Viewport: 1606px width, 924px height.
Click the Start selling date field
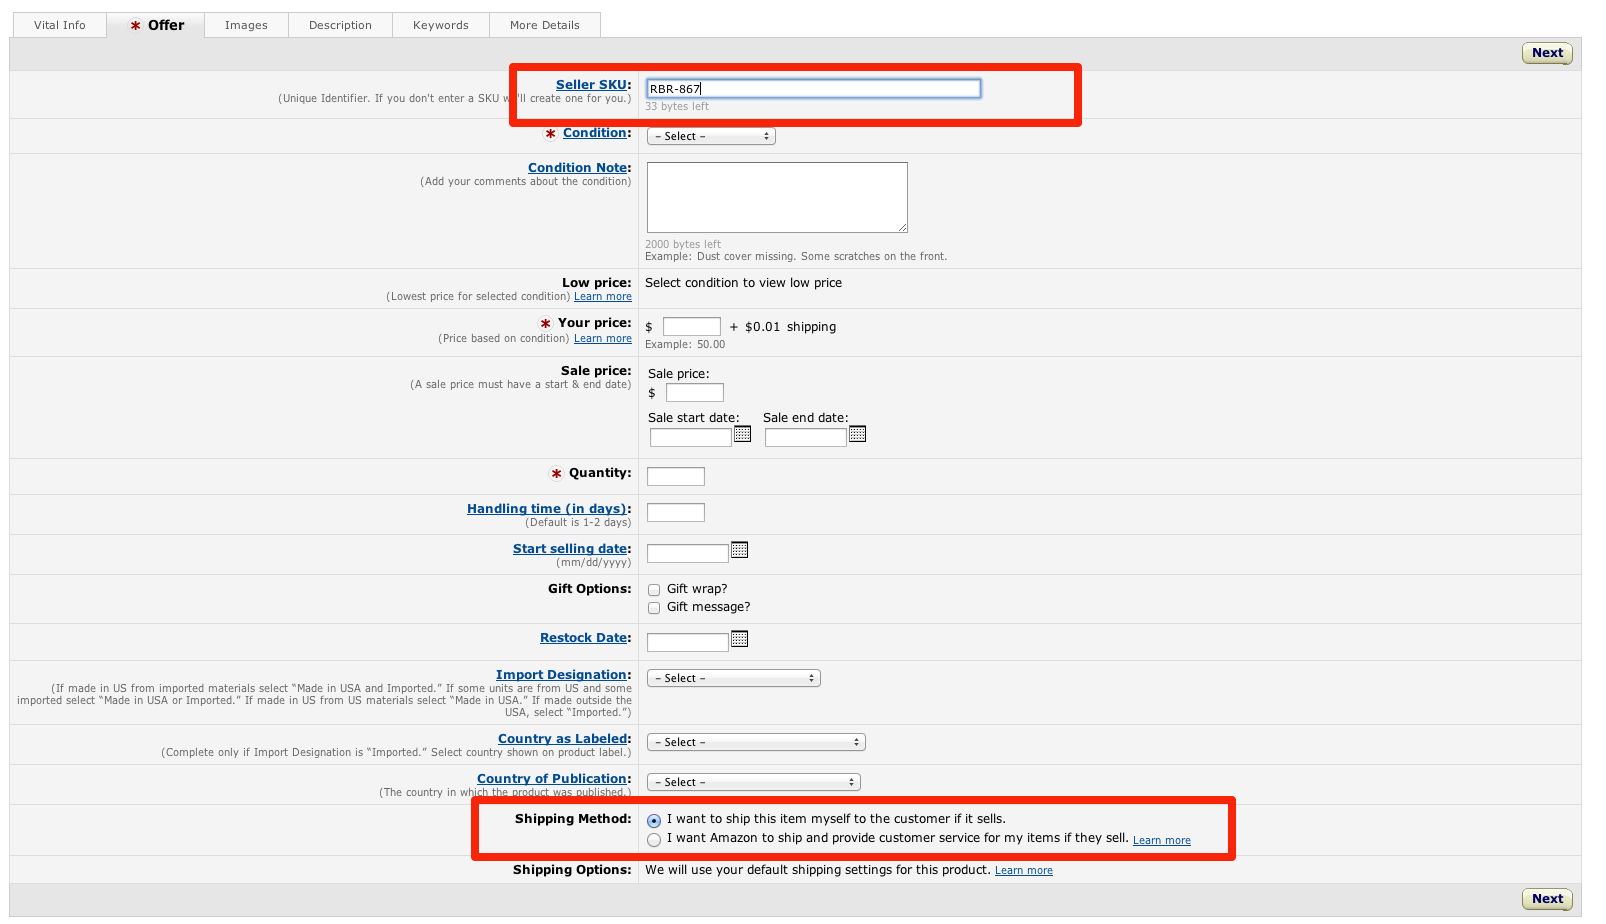688,554
